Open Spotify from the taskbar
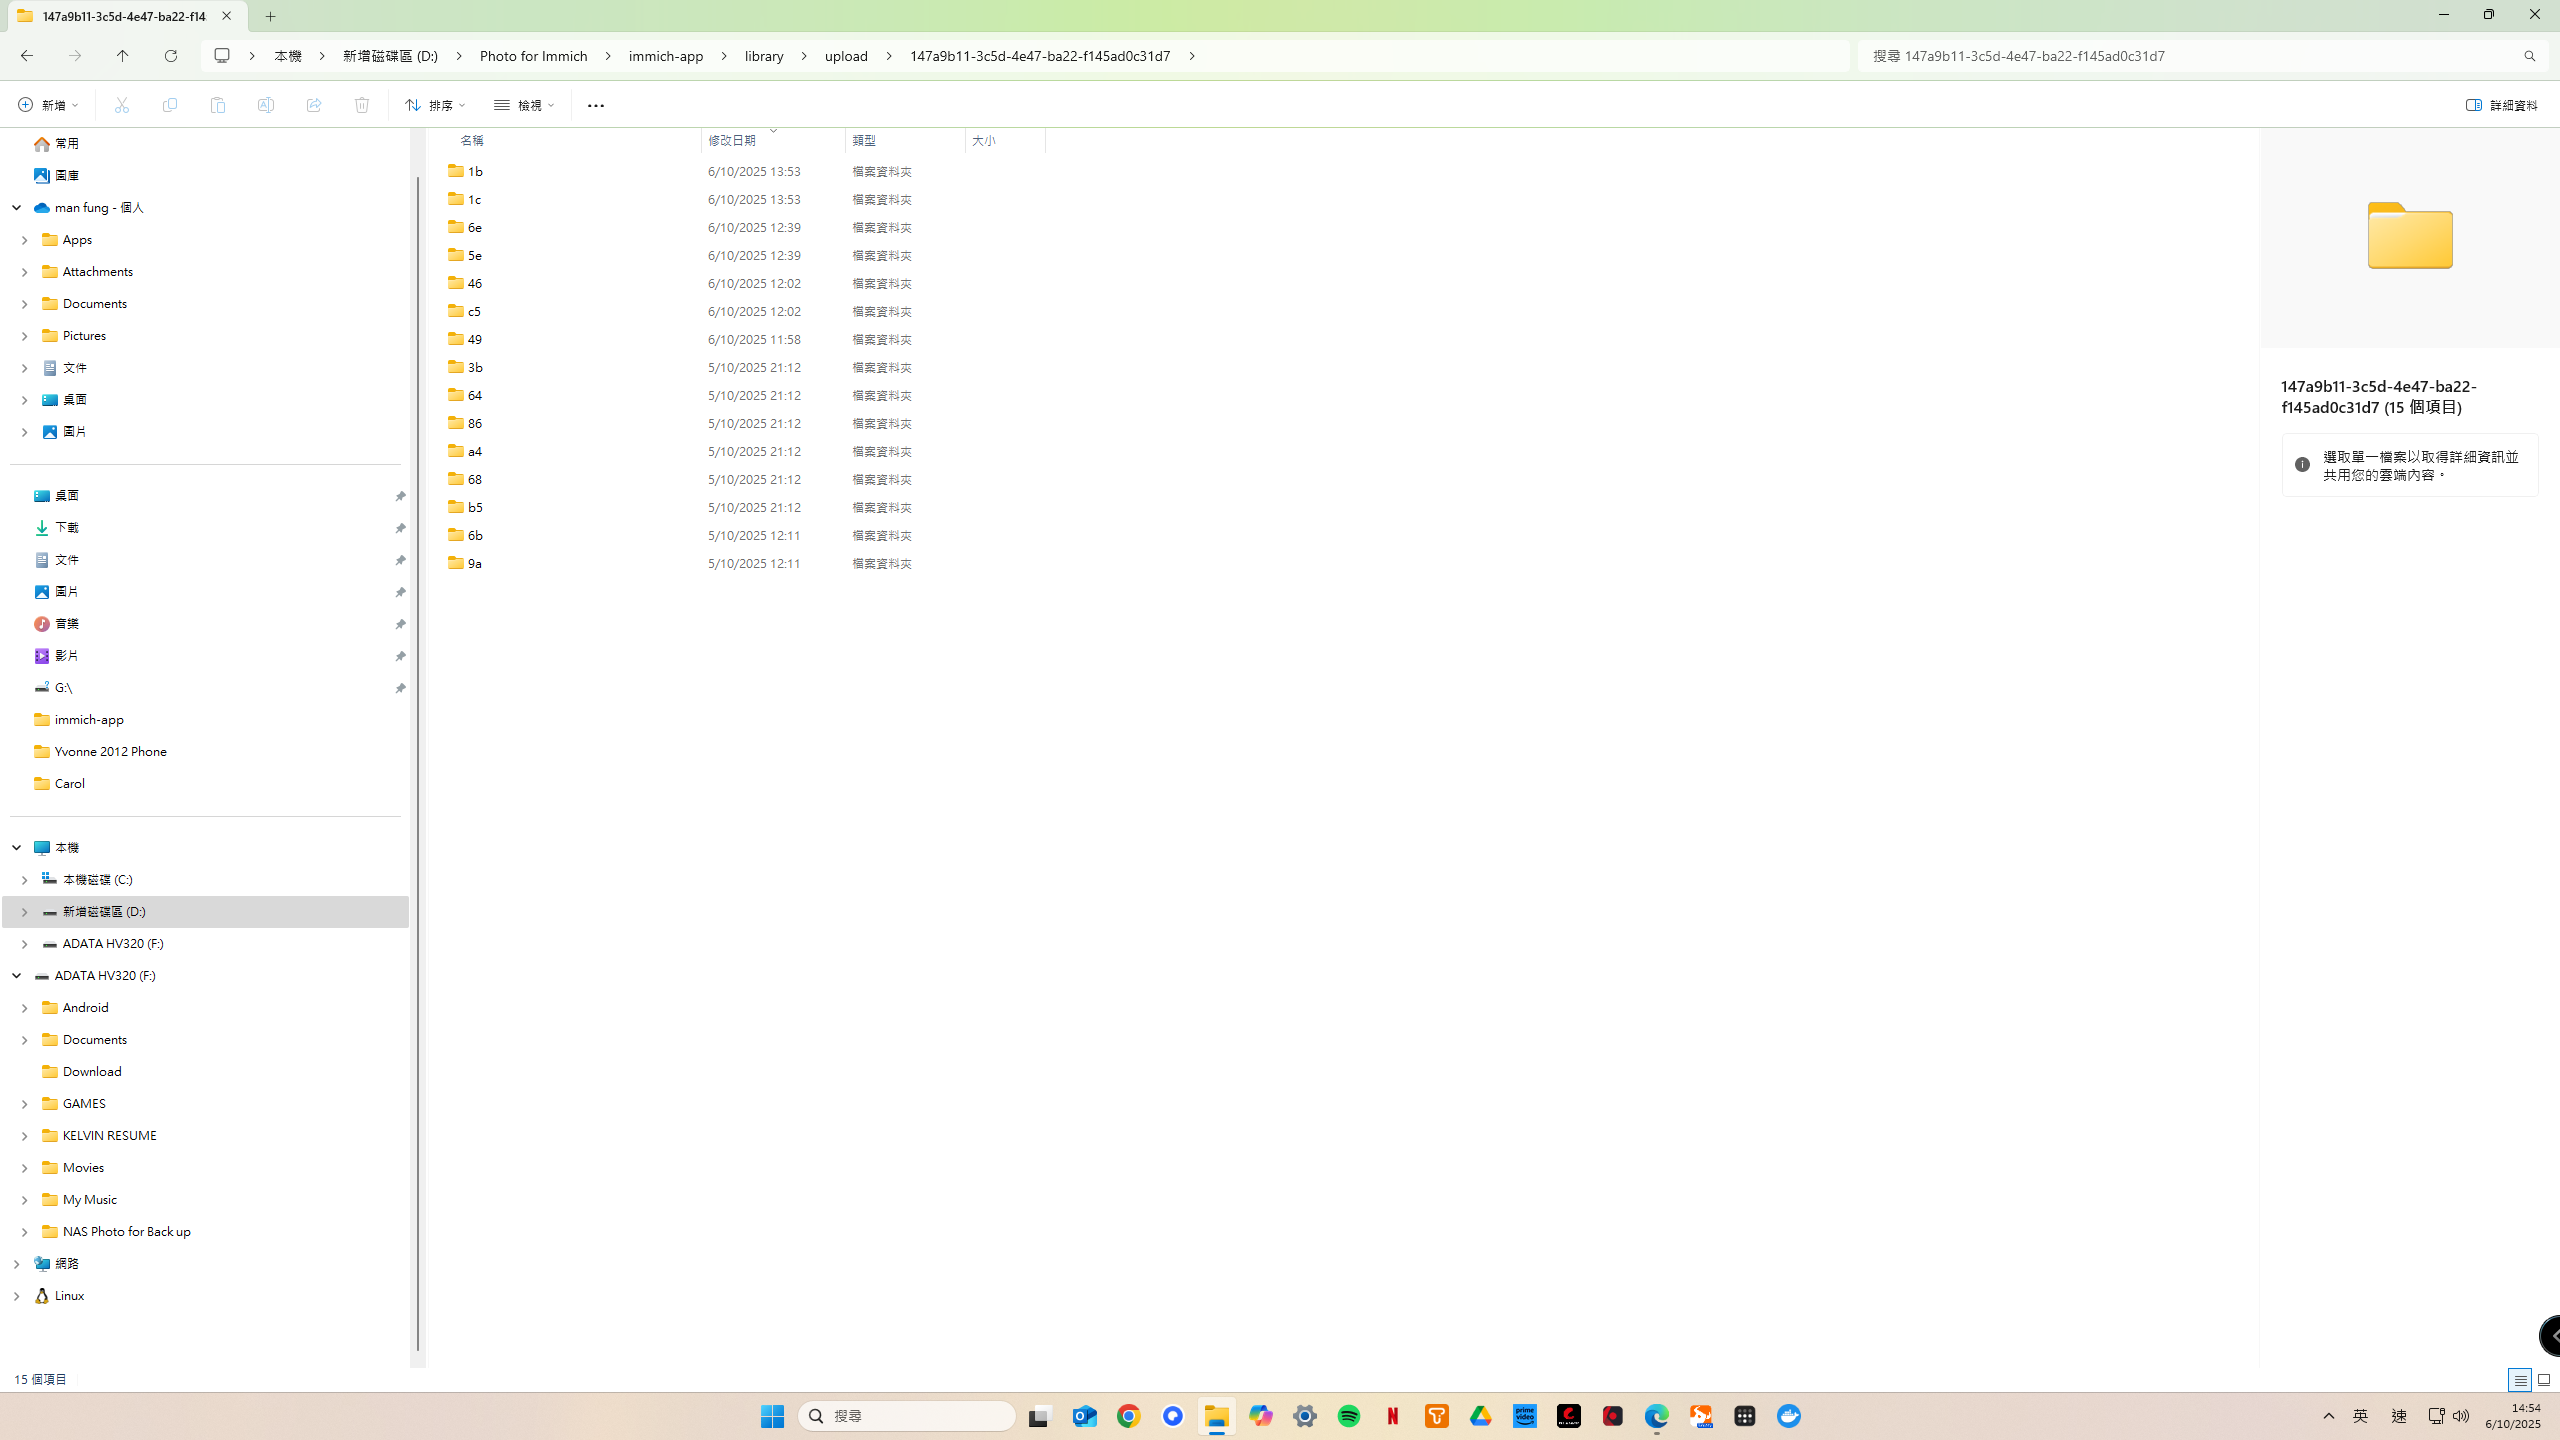Viewport: 2560px width, 1440px height. coord(1349,1416)
